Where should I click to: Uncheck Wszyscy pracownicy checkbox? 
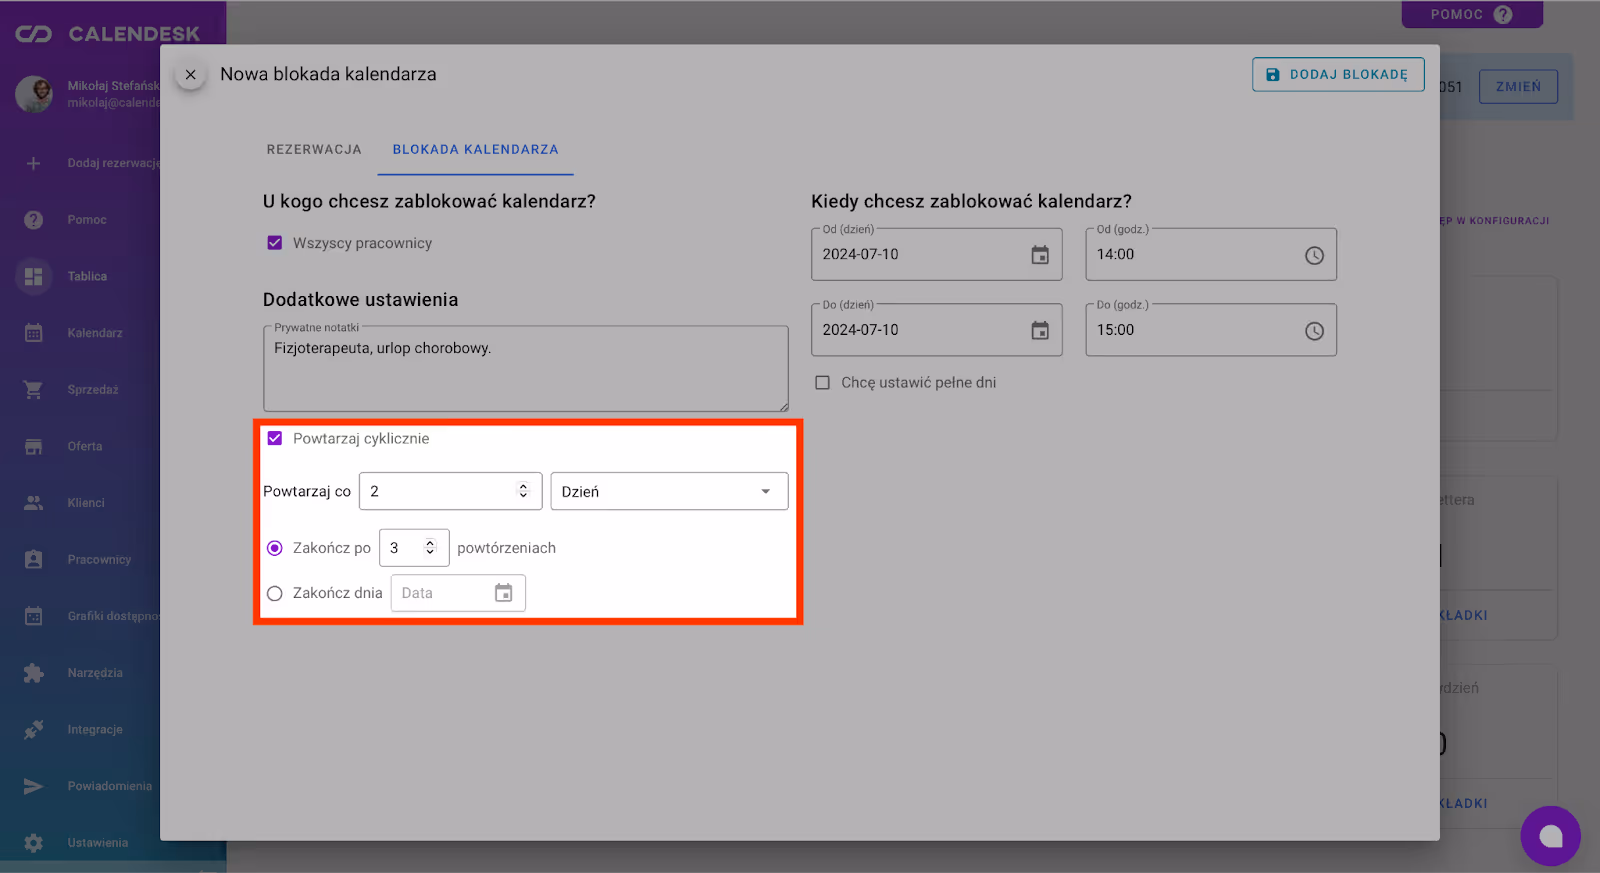click(x=275, y=243)
